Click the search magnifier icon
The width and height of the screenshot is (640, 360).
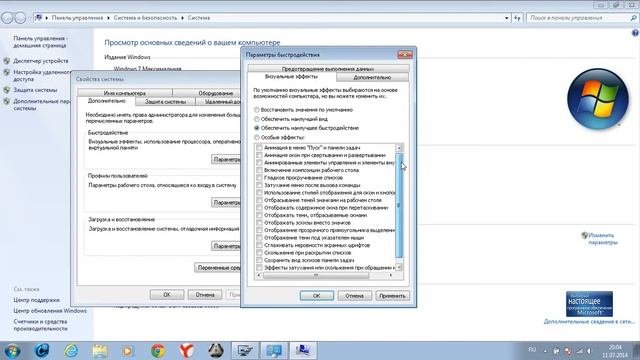point(633,18)
